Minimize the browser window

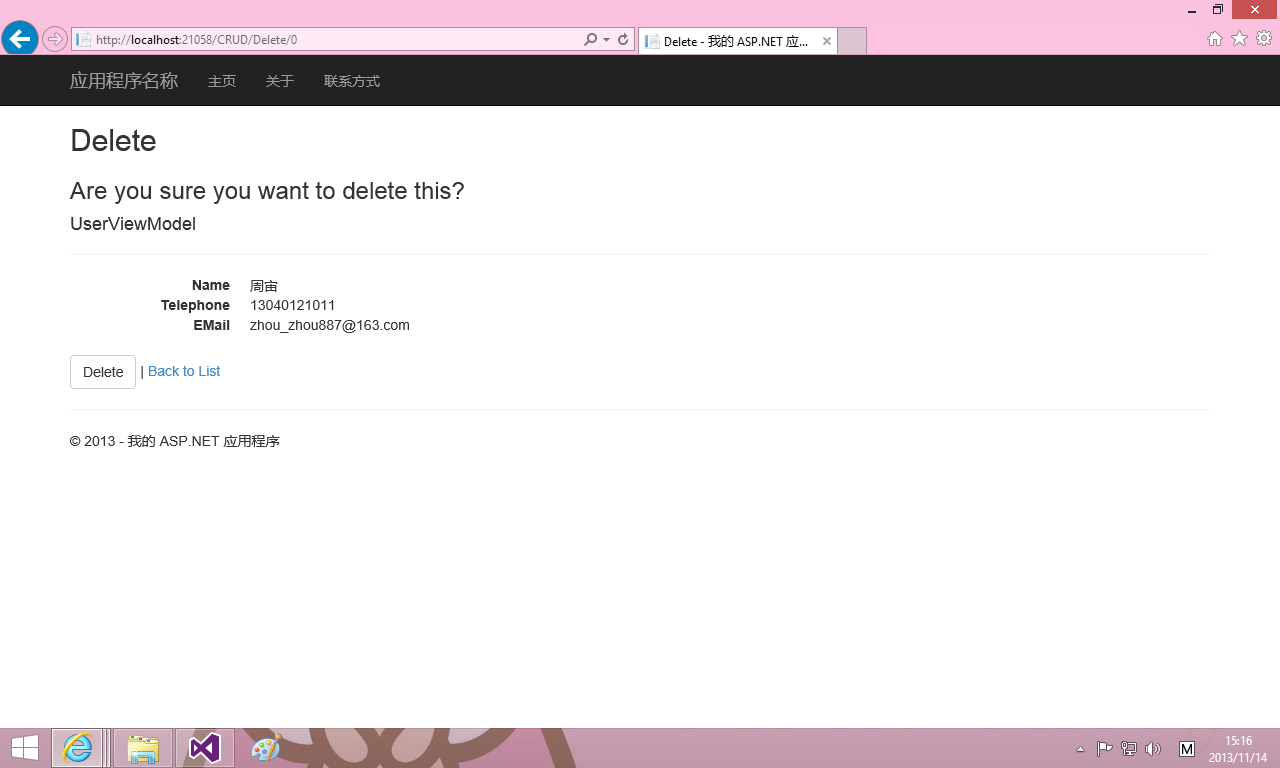pyautogui.click(x=1192, y=10)
